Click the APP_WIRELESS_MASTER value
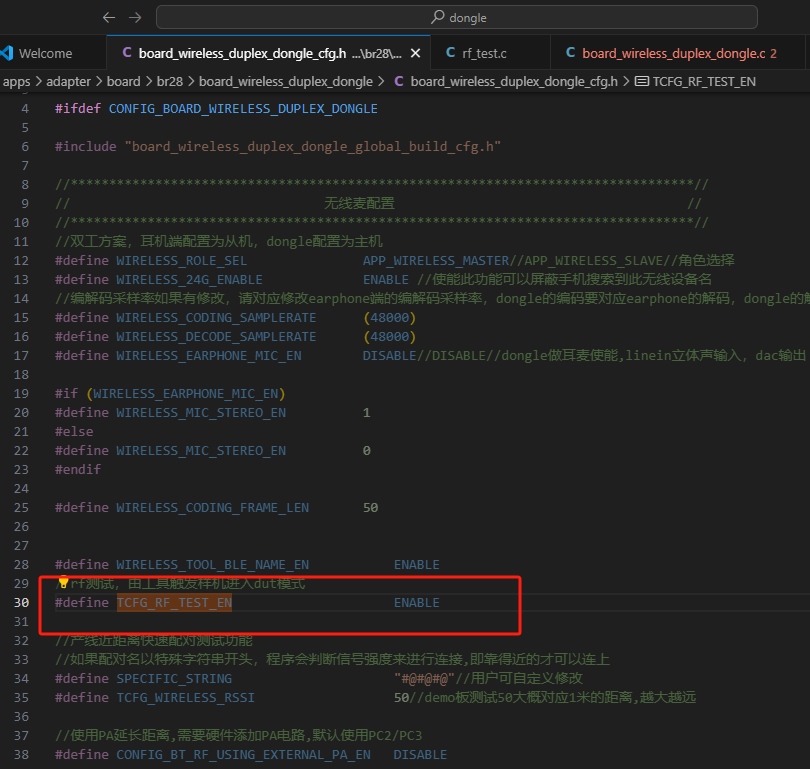810x769 pixels. pyautogui.click(x=436, y=261)
